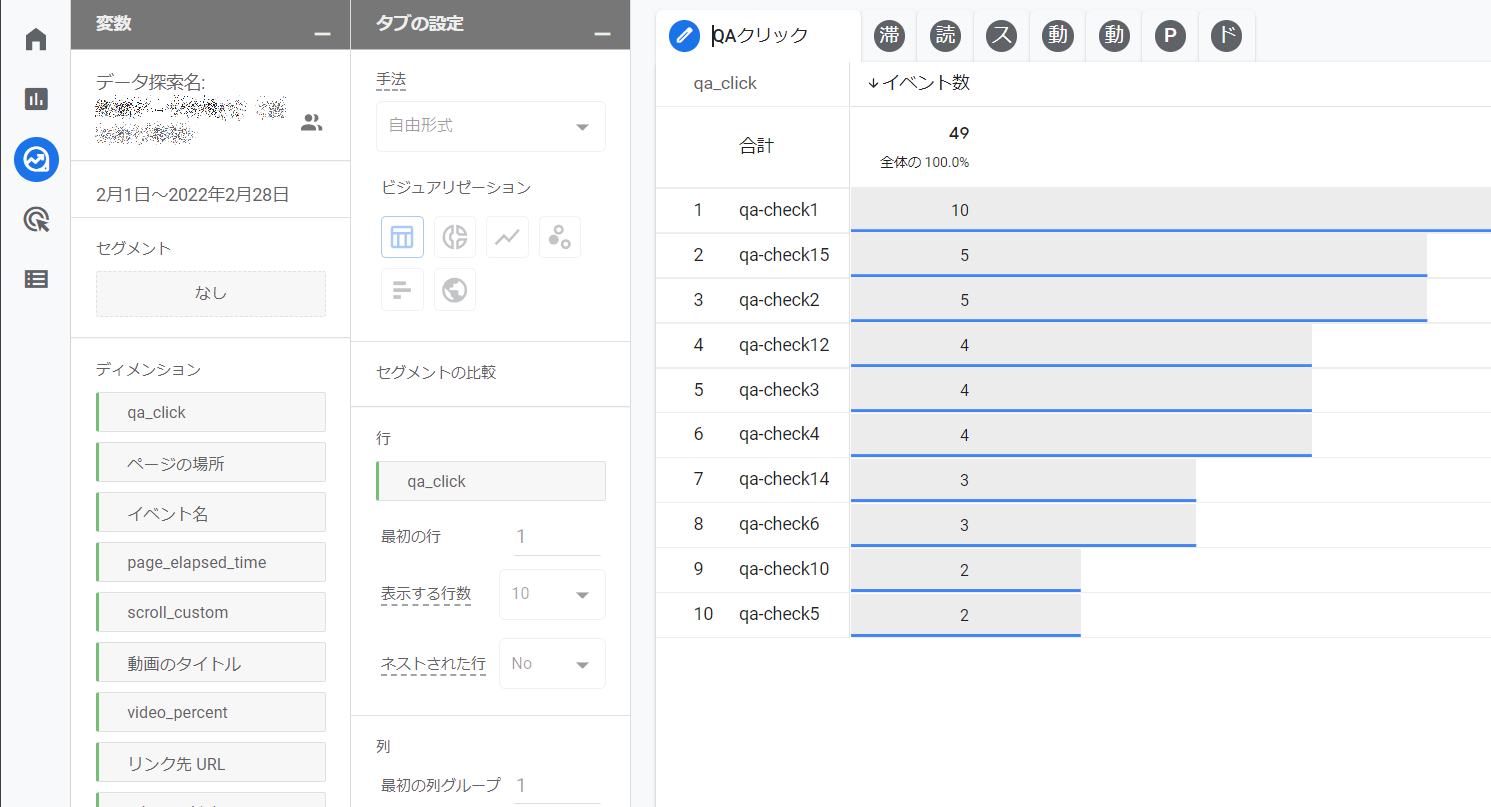Image resolution: width=1491 pixels, height=807 pixels.
Task: Select geo map visualization
Action: [455, 290]
